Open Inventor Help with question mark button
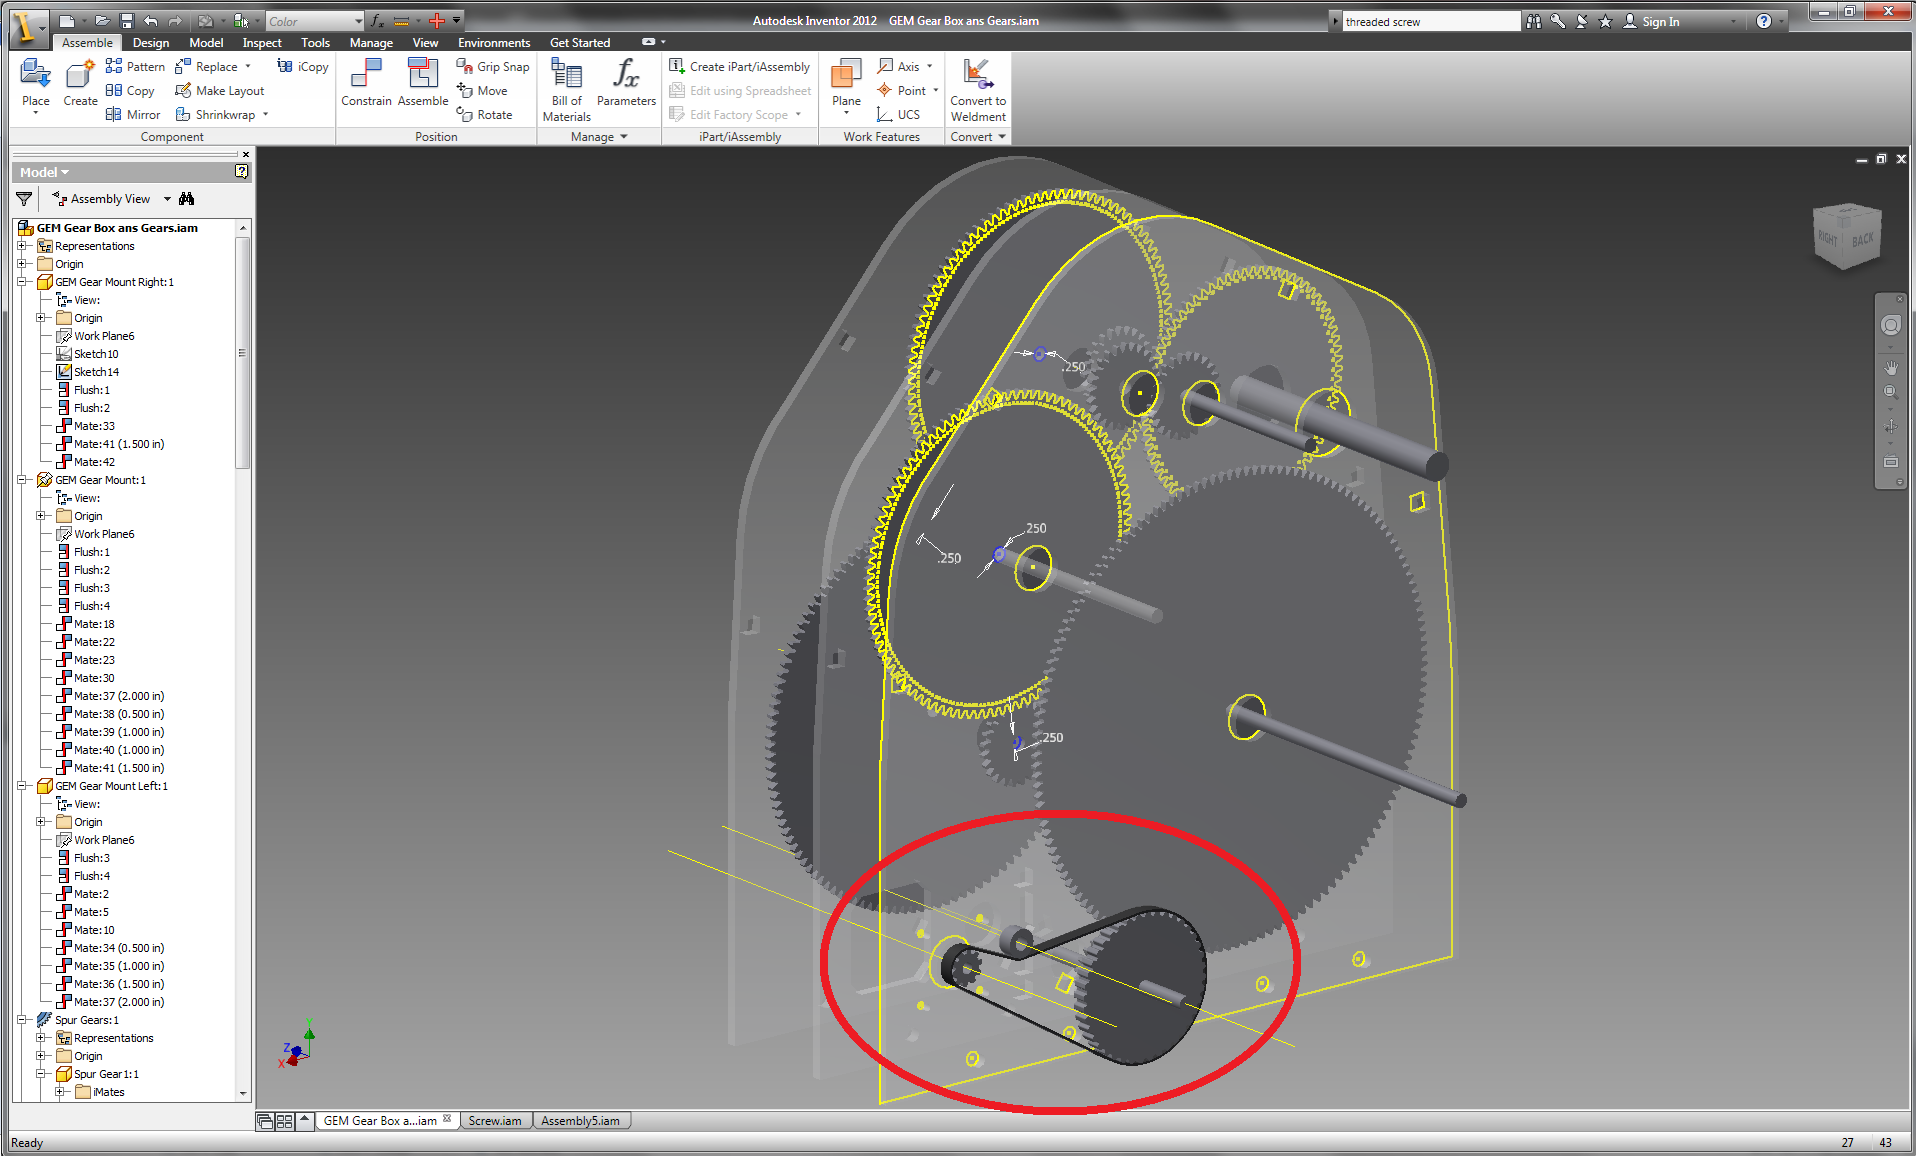1916x1156 pixels. tap(1766, 20)
